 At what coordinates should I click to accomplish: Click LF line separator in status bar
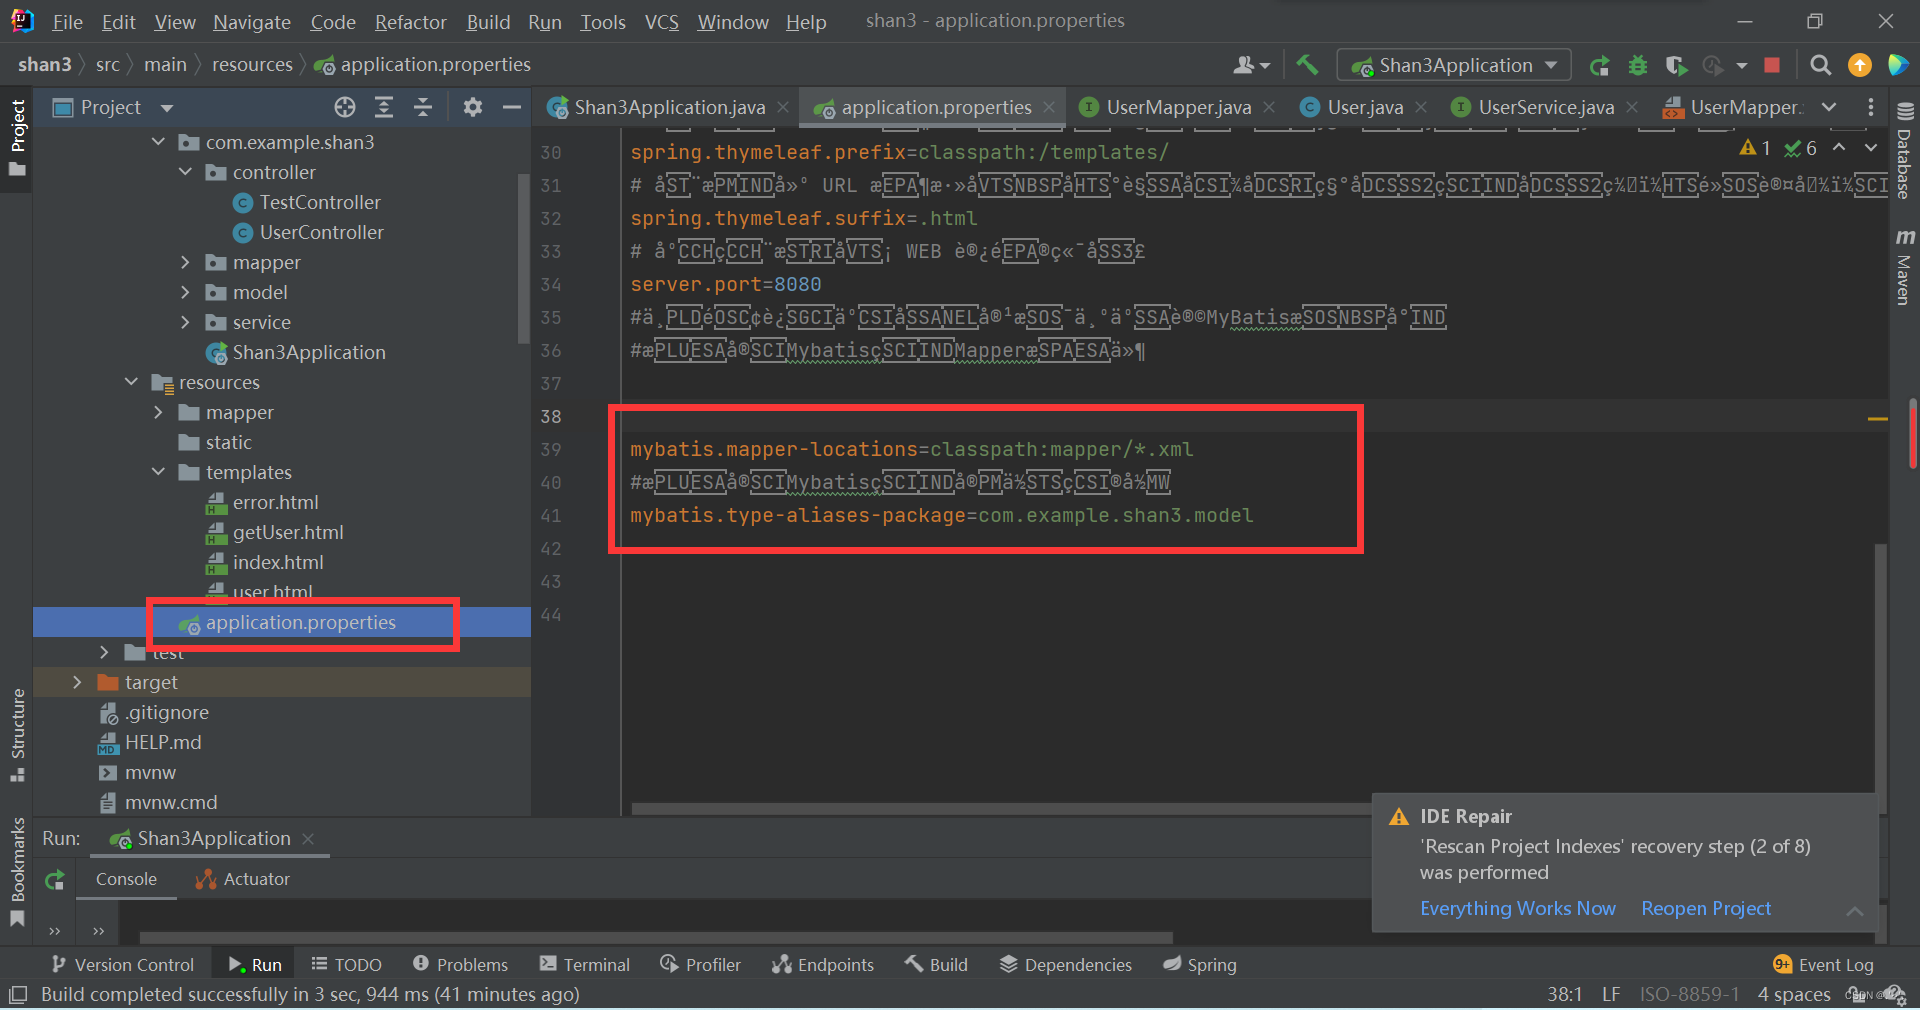coord(1611,994)
